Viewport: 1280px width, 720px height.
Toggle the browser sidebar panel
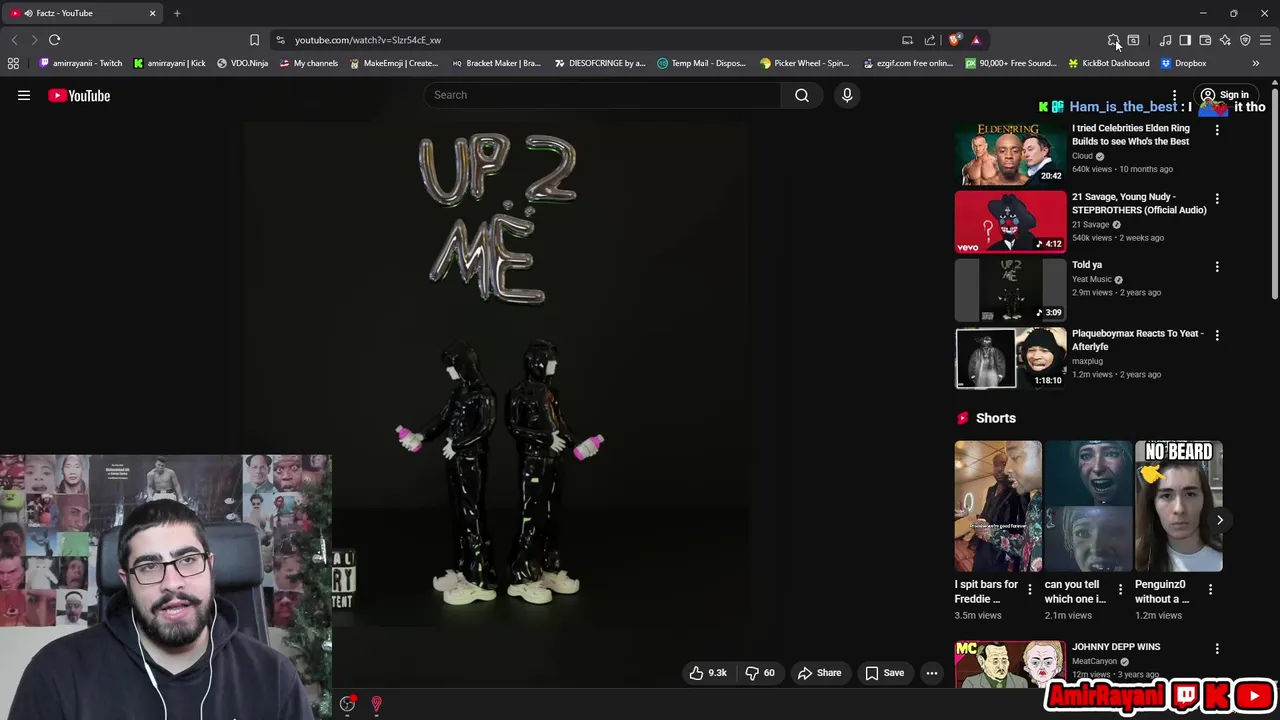1185,40
